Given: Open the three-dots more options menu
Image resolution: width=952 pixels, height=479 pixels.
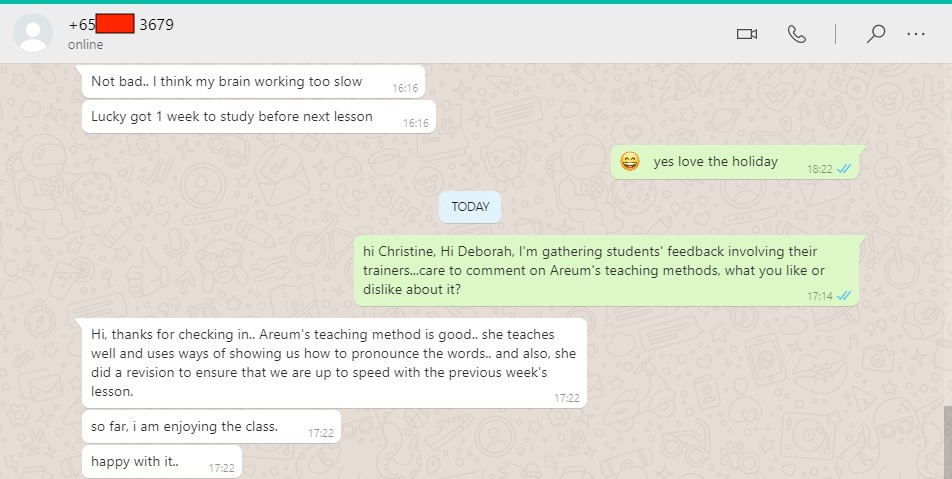Looking at the screenshot, I should [916, 34].
